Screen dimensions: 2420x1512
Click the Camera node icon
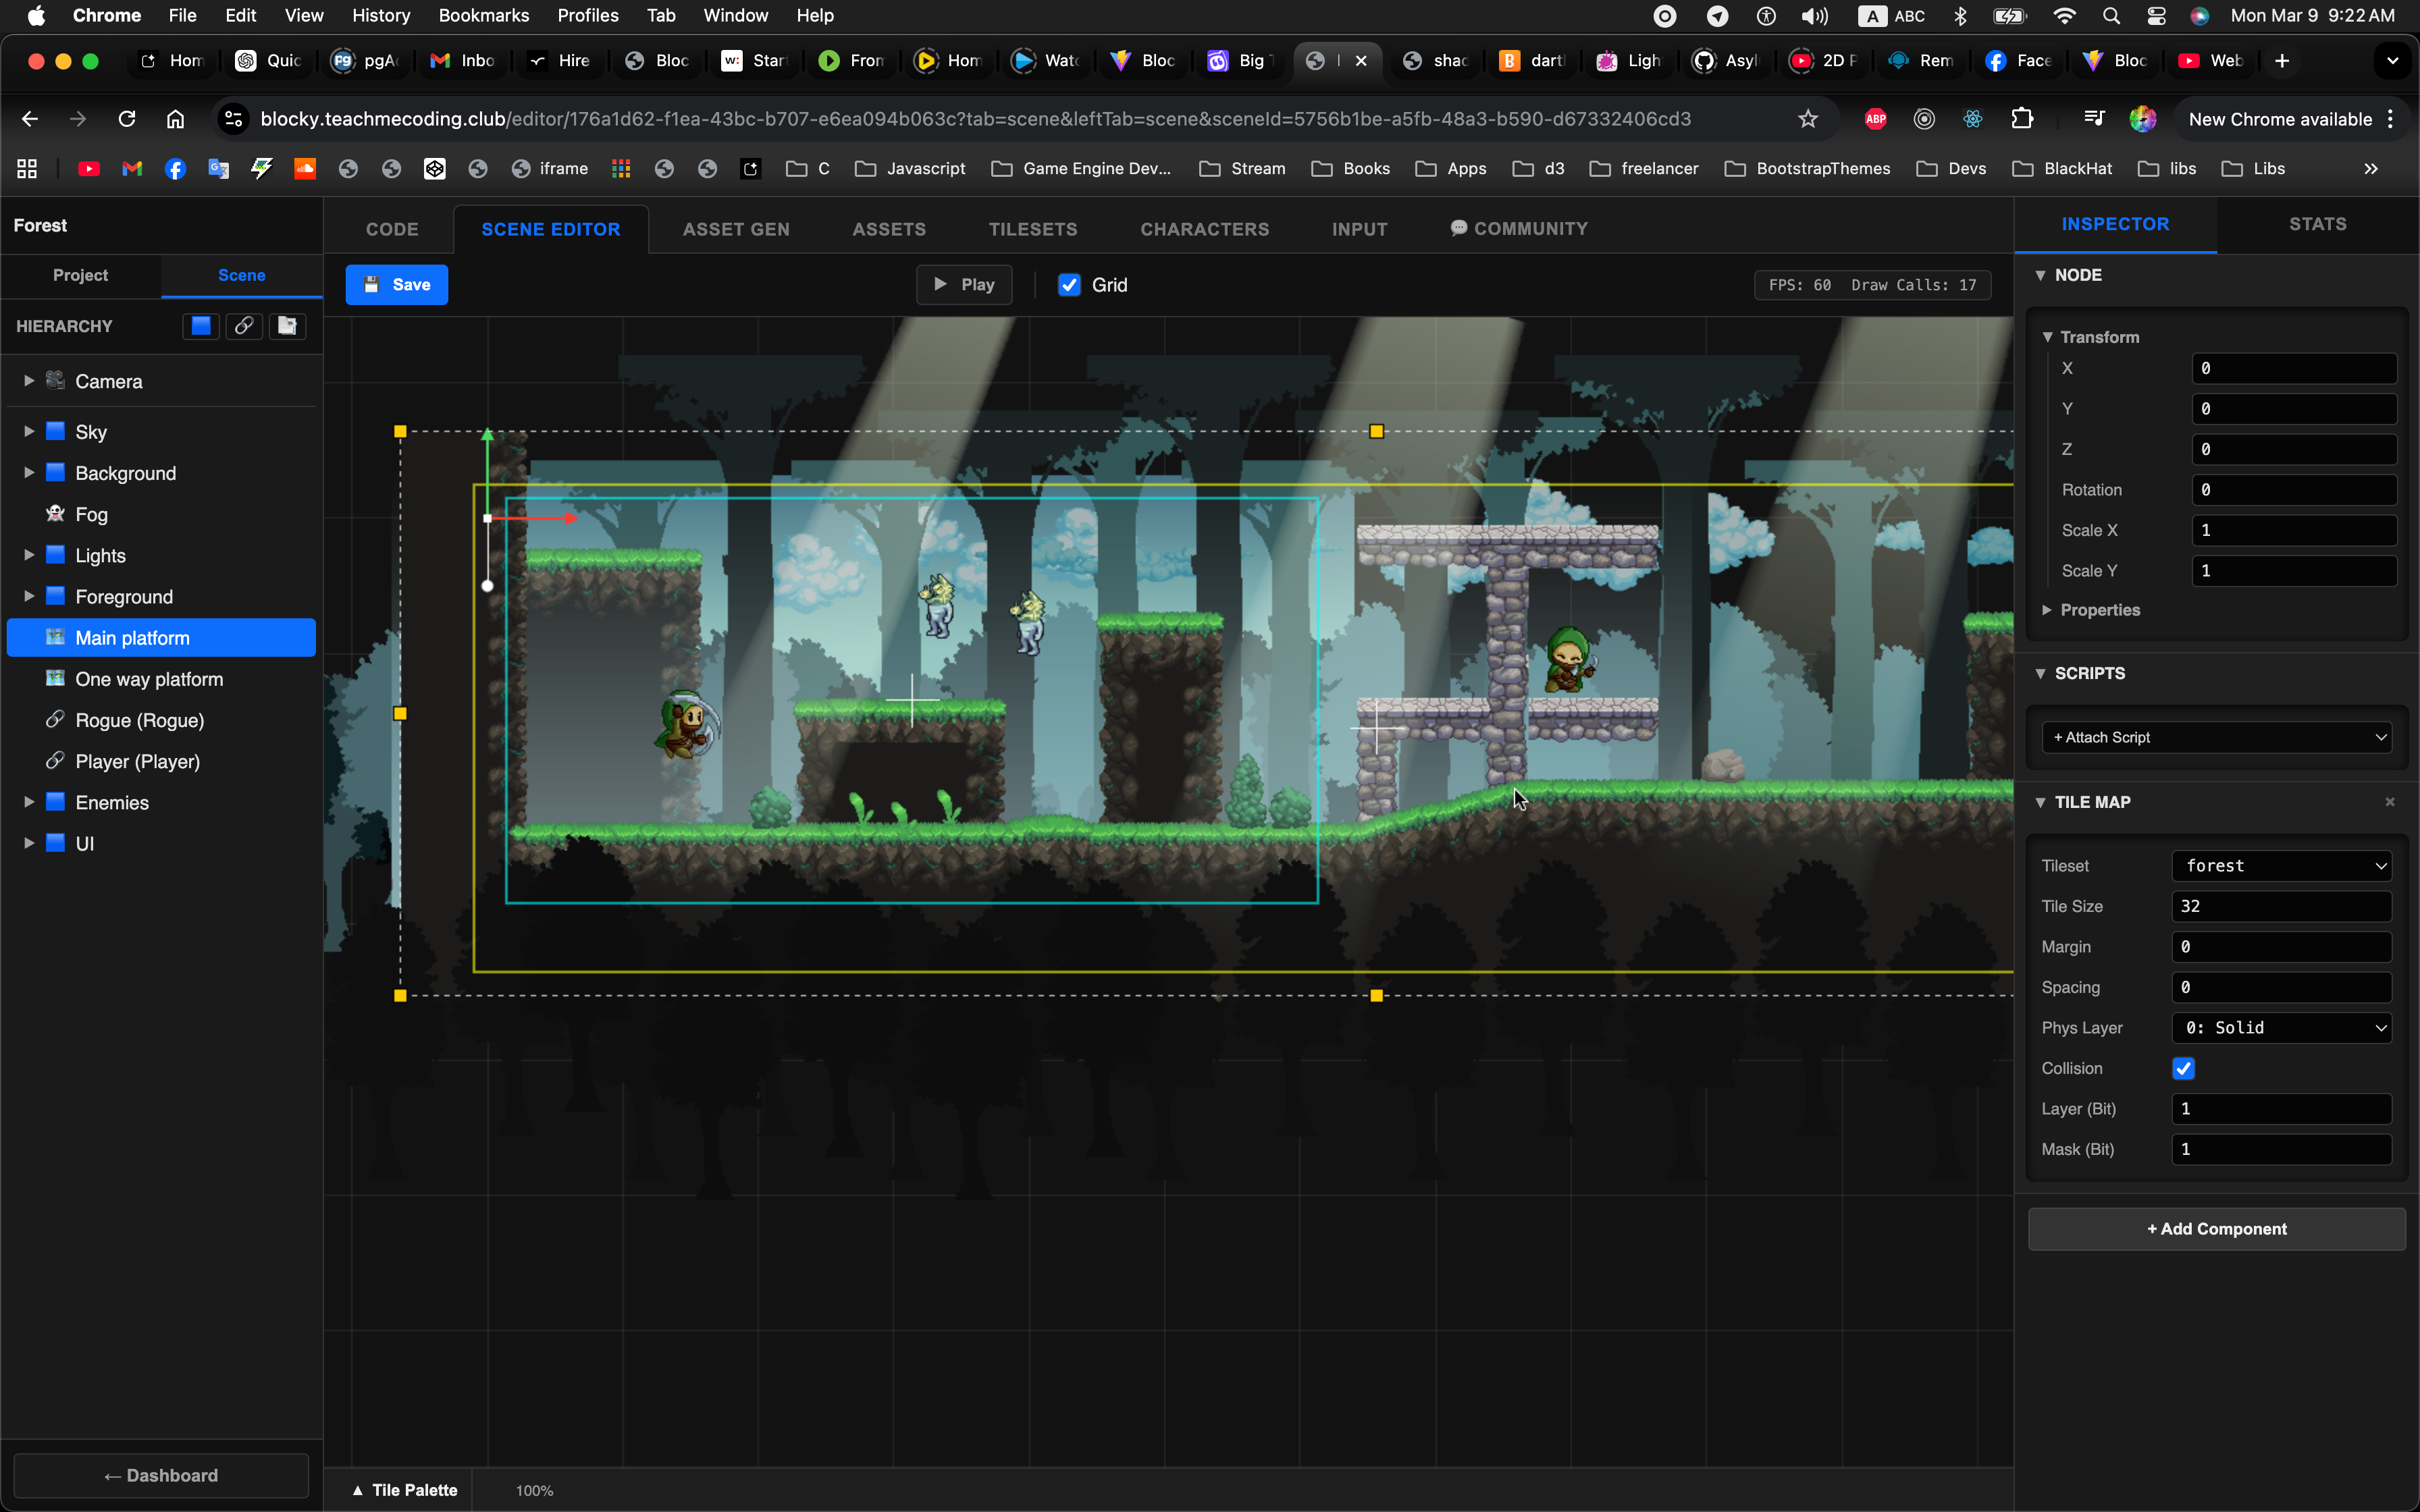[x=56, y=381]
